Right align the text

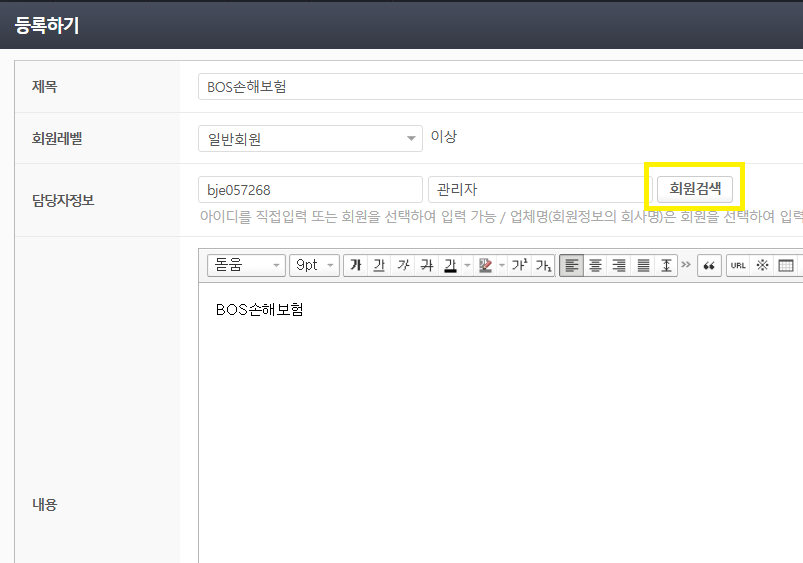tap(619, 265)
